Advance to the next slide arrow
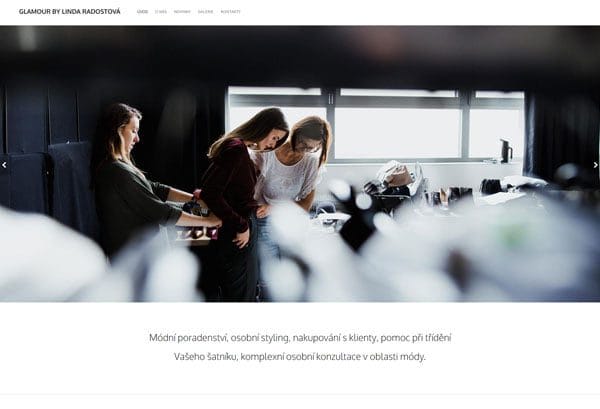Screen dimensions: 600x409 click(595, 165)
